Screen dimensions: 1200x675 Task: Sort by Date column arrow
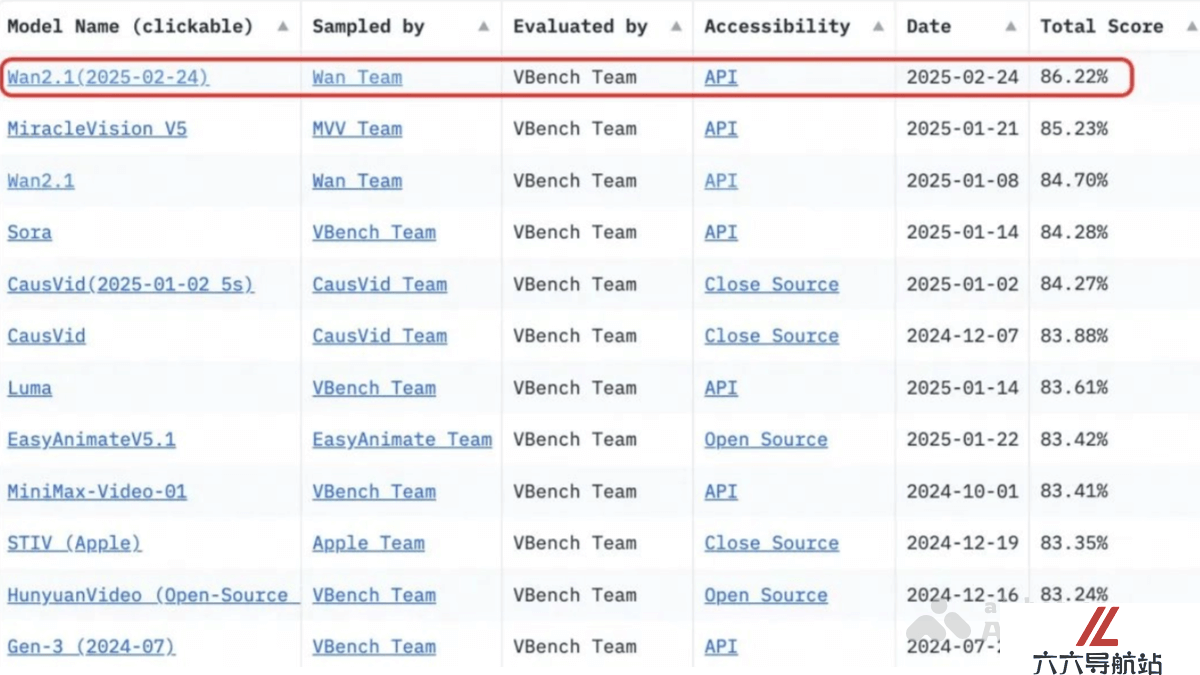click(1011, 27)
